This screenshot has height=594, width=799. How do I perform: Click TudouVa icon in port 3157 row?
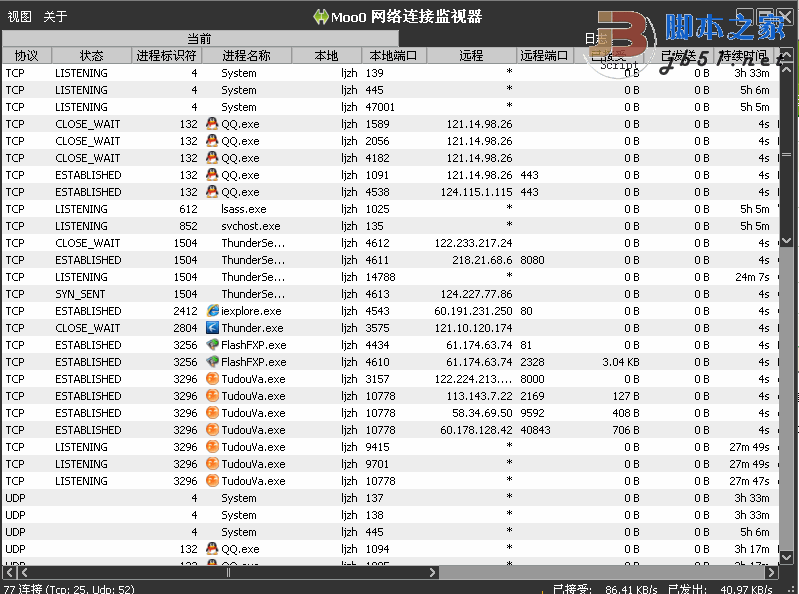(x=212, y=379)
